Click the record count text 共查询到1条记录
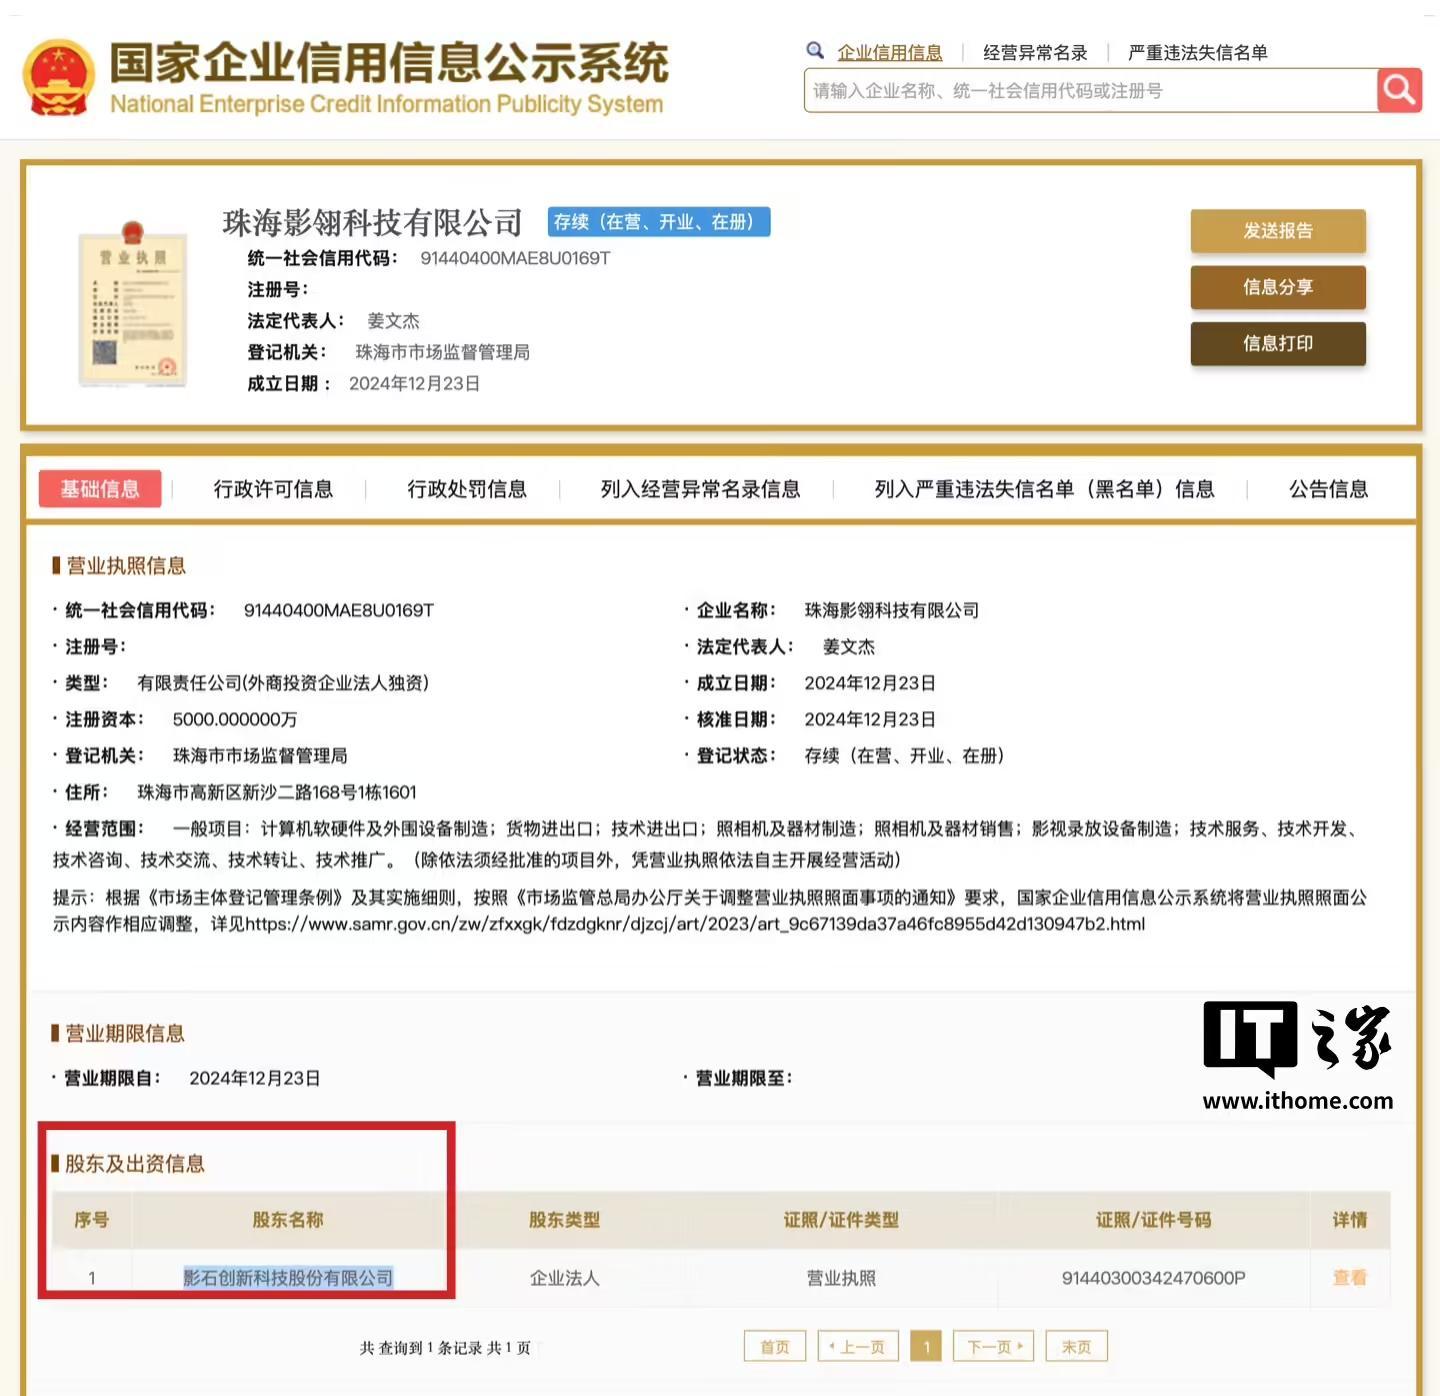 coord(421,1348)
